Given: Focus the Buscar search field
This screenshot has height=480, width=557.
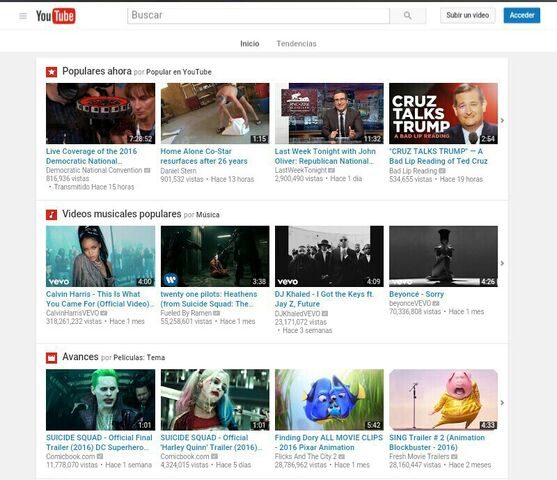Looking at the screenshot, I should (258, 15).
